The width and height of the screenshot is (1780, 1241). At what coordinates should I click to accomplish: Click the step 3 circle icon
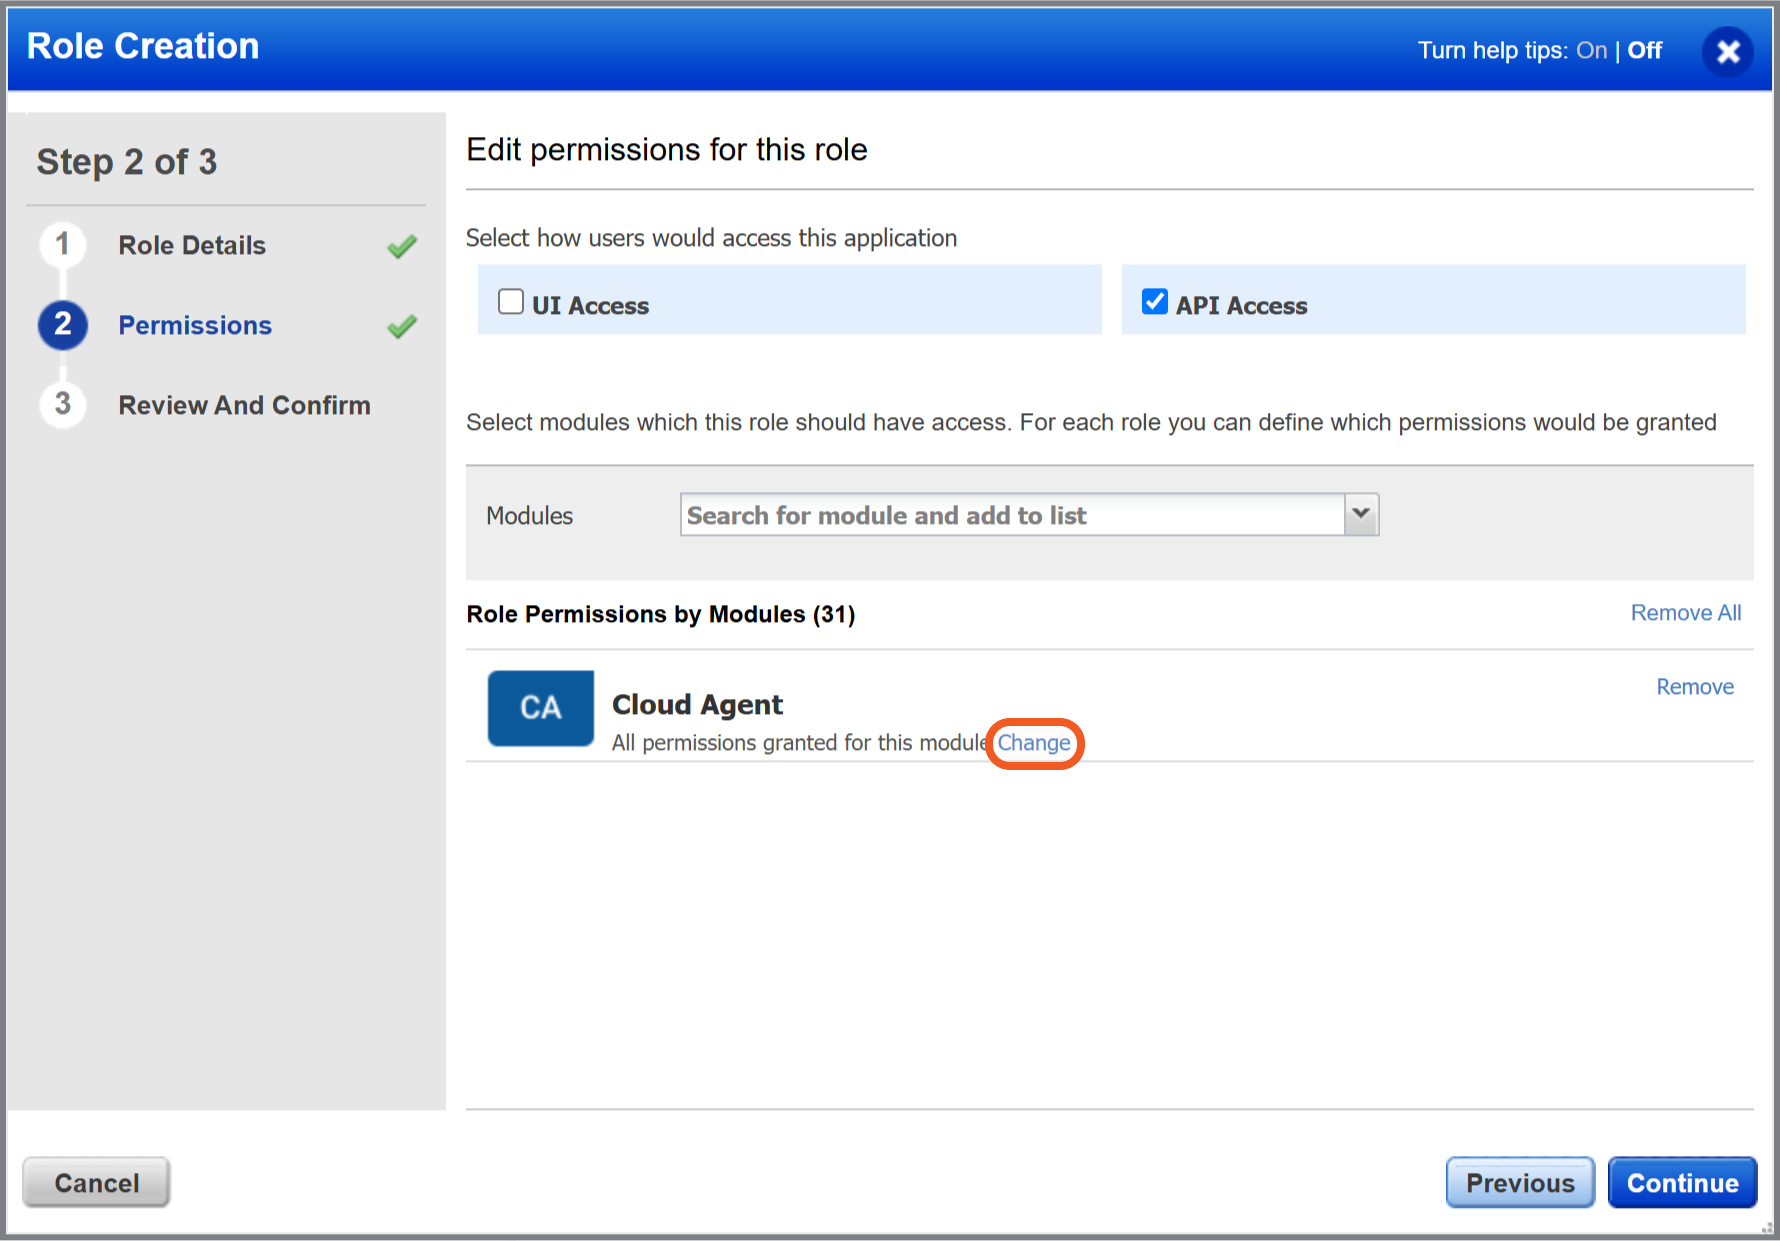tap(63, 404)
